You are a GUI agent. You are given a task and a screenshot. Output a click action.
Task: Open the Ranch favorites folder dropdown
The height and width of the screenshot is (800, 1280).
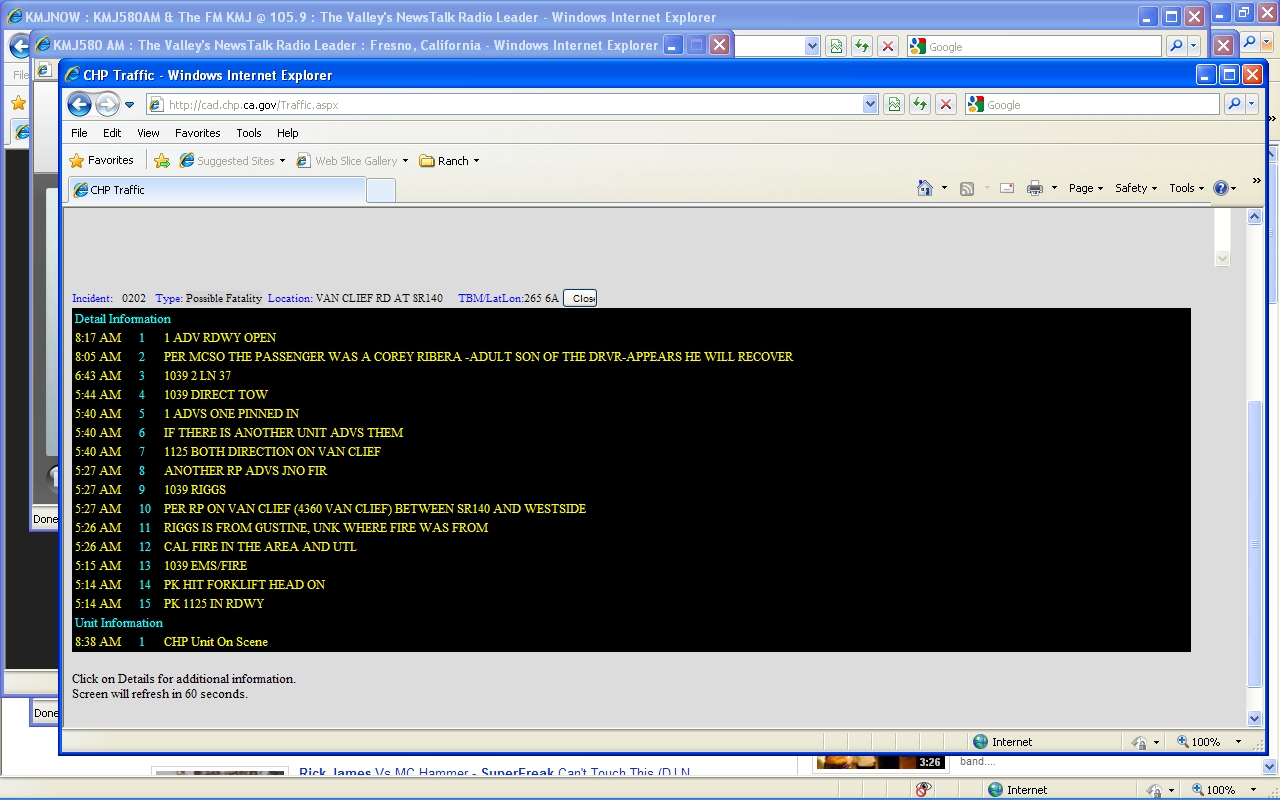(449, 161)
